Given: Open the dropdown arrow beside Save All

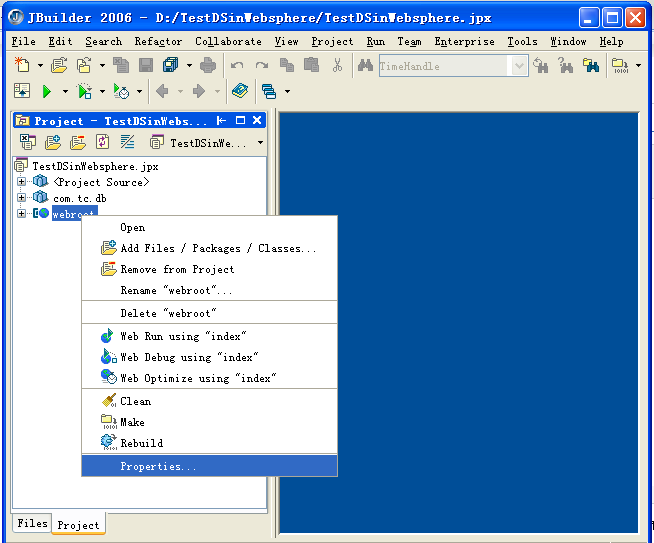Looking at the screenshot, I should tap(189, 65).
